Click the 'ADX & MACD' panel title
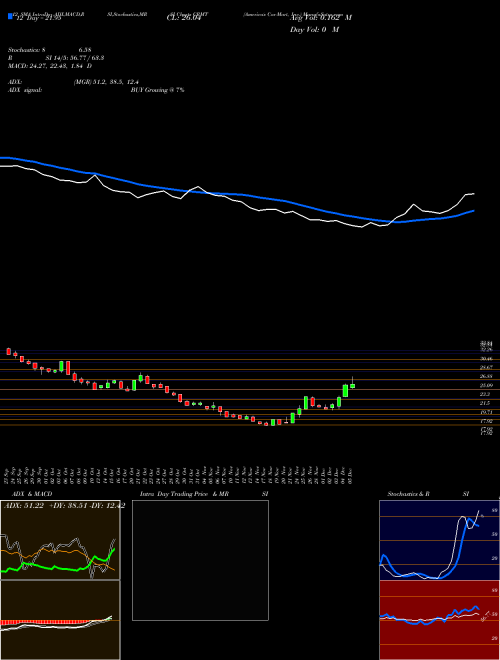Viewport: 500px width, 660px height. (x=32, y=494)
